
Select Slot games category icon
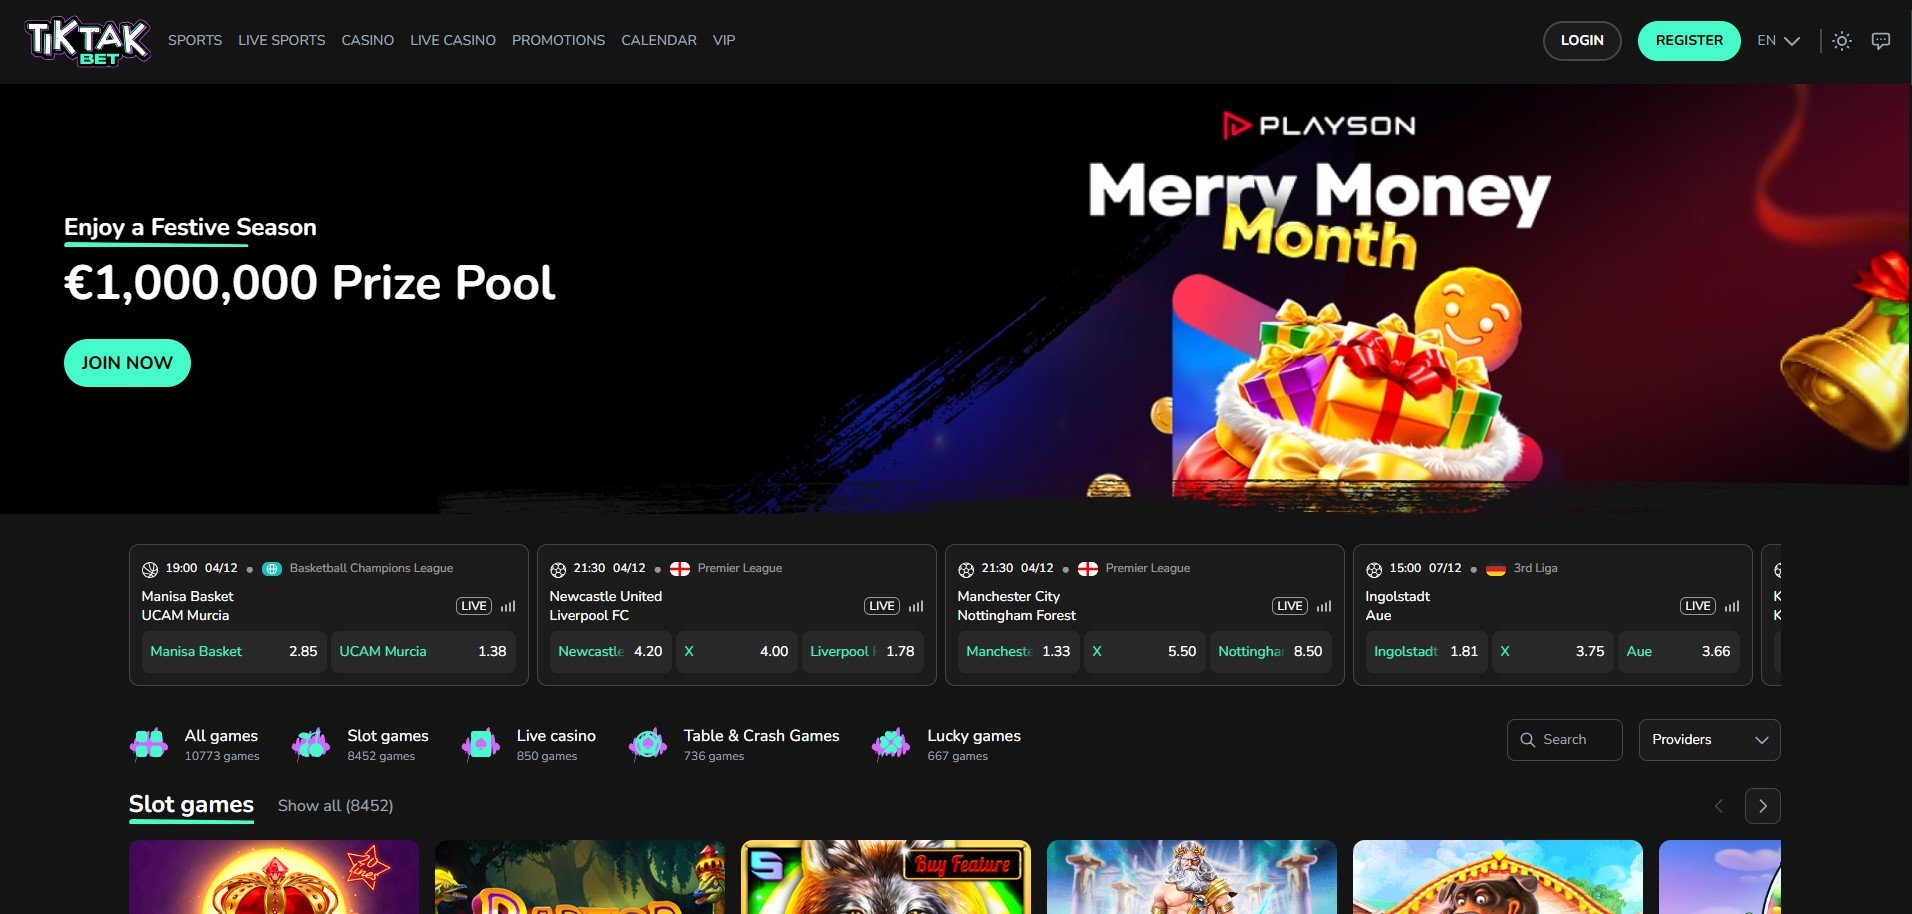click(311, 744)
